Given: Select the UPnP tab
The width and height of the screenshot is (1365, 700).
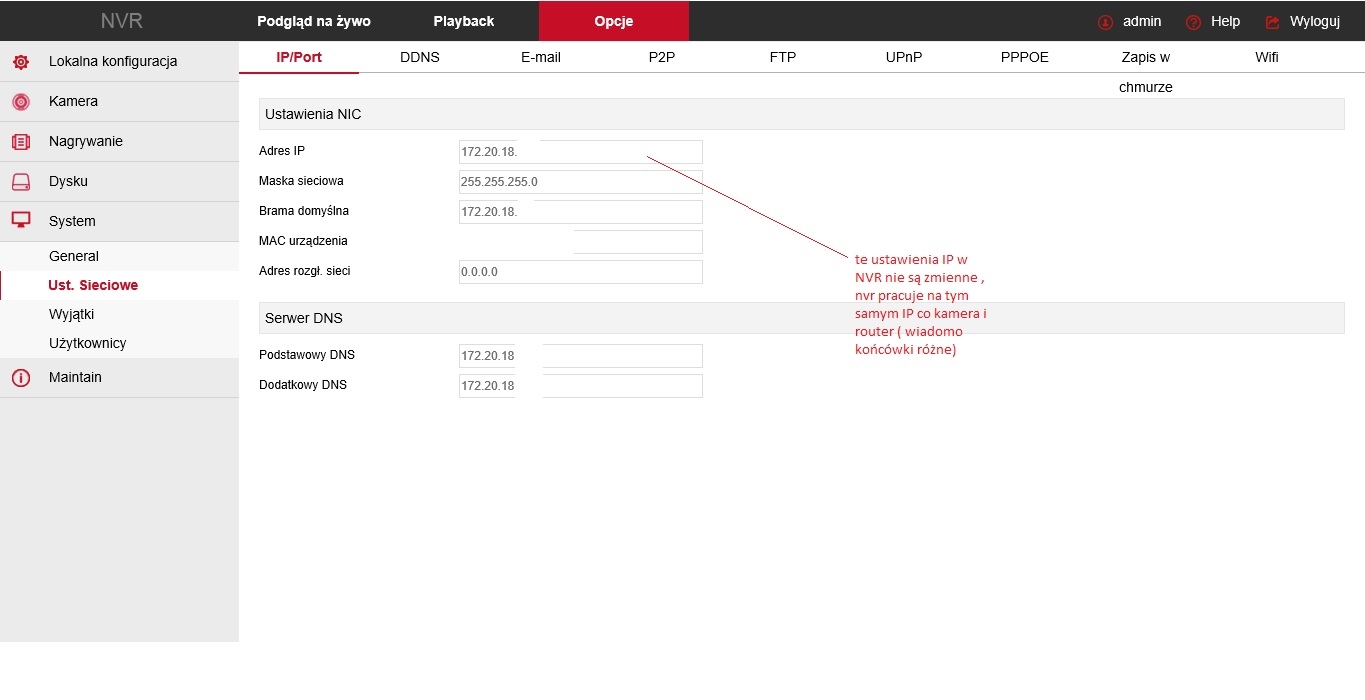Looking at the screenshot, I should (x=904, y=57).
